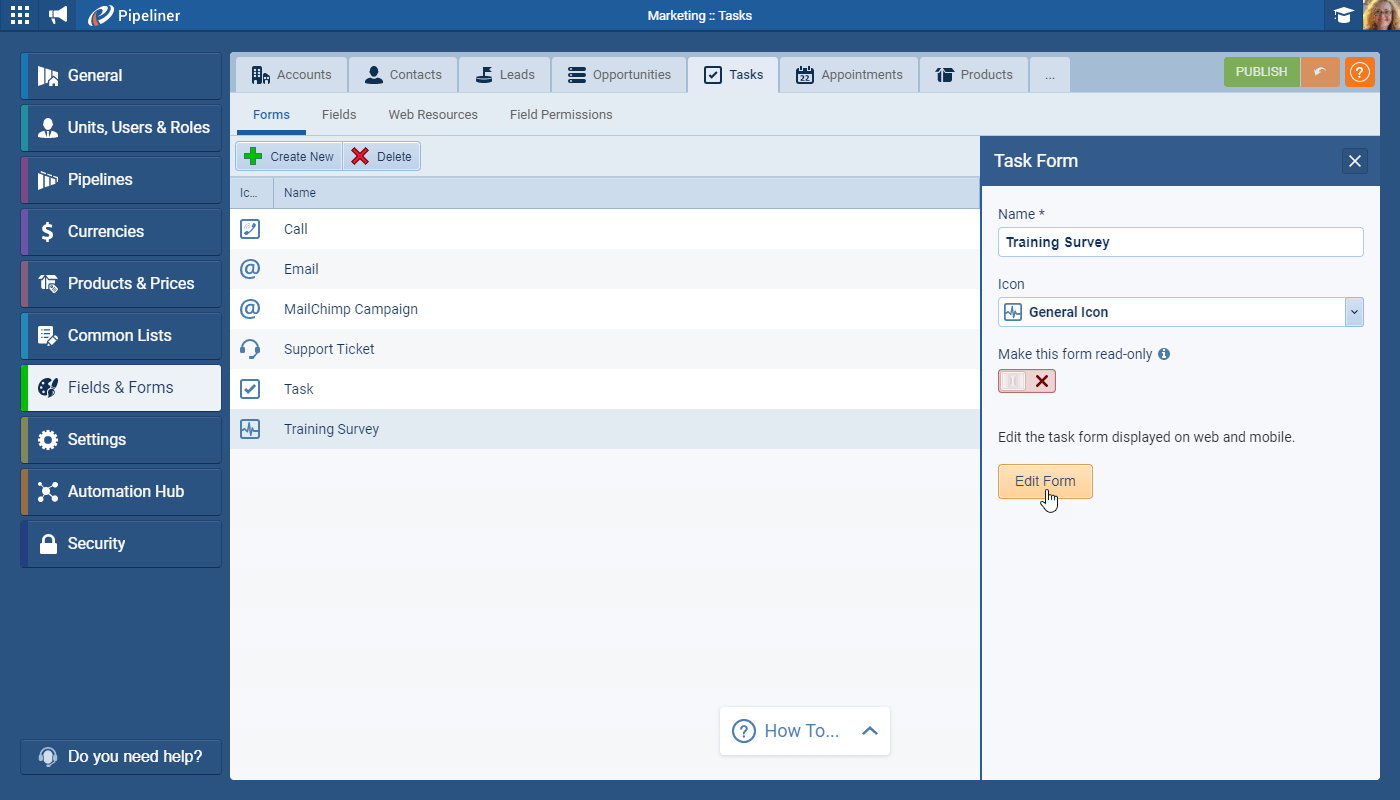Open the Field Permissions subtab
Viewport: 1400px width, 800px height.
click(x=560, y=115)
